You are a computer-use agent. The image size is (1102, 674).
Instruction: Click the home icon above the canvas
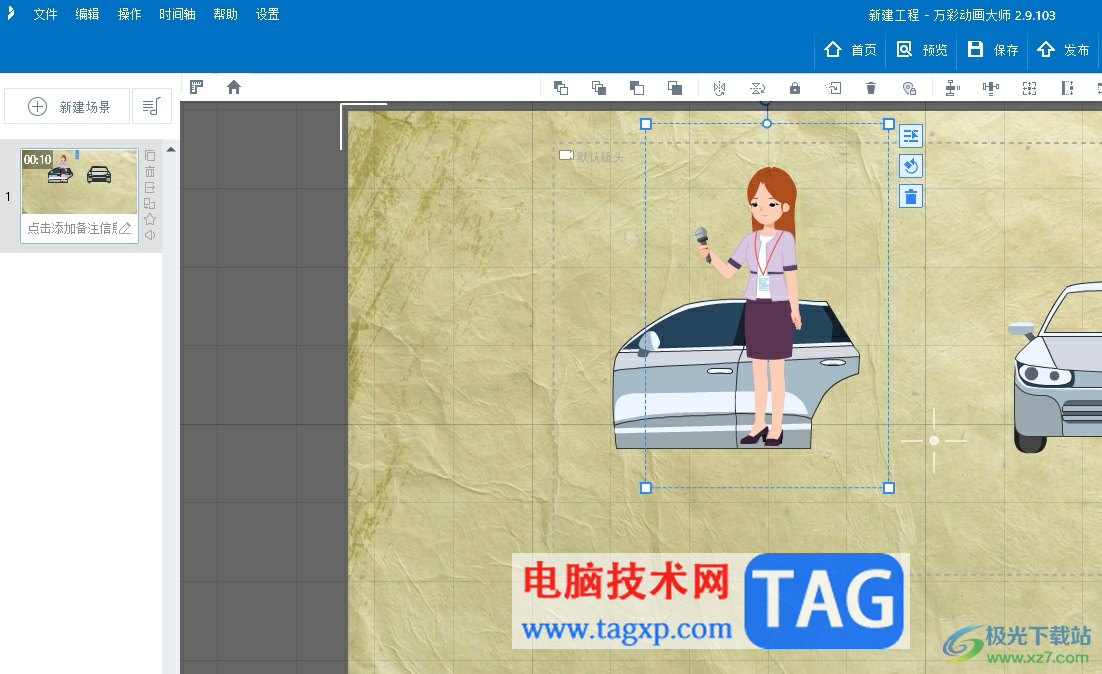(x=234, y=87)
